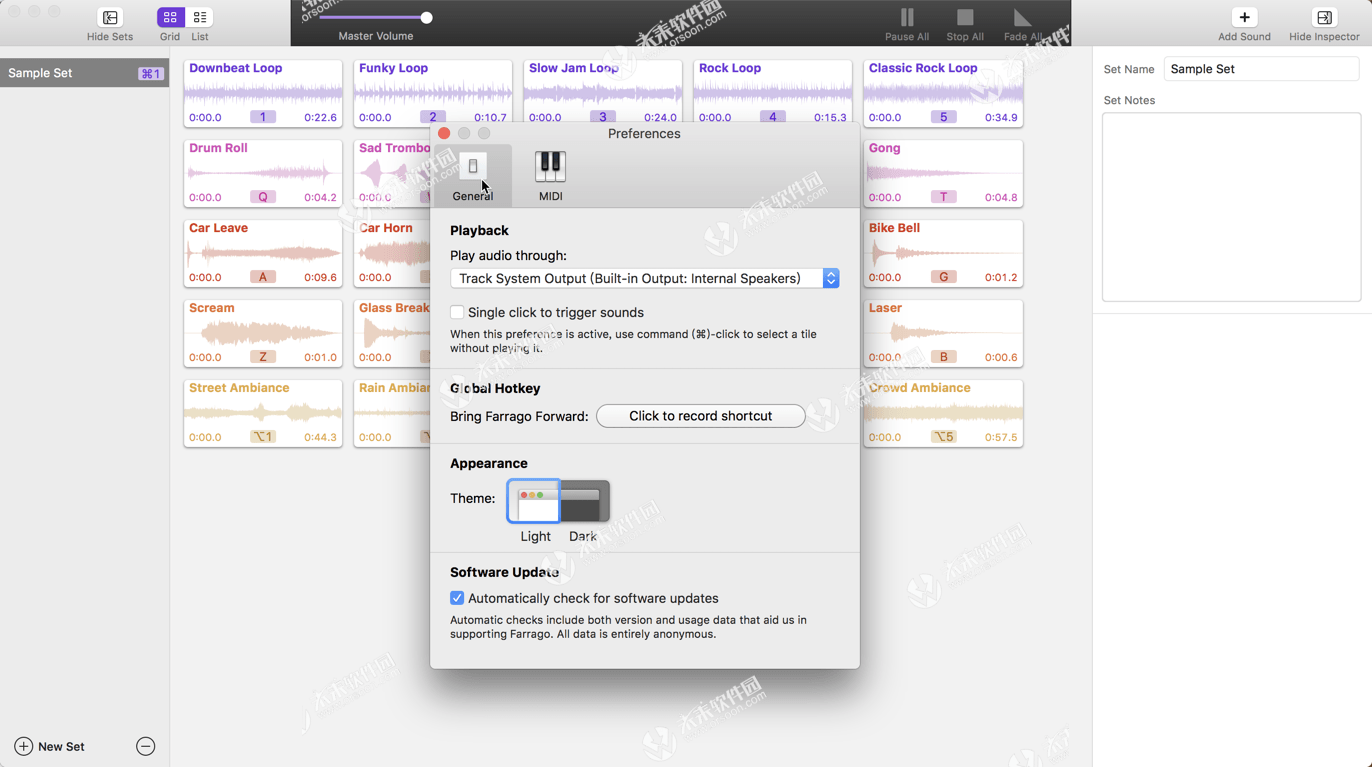Image resolution: width=1372 pixels, height=767 pixels.
Task: Open the MIDI preferences tab
Action: point(550,176)
